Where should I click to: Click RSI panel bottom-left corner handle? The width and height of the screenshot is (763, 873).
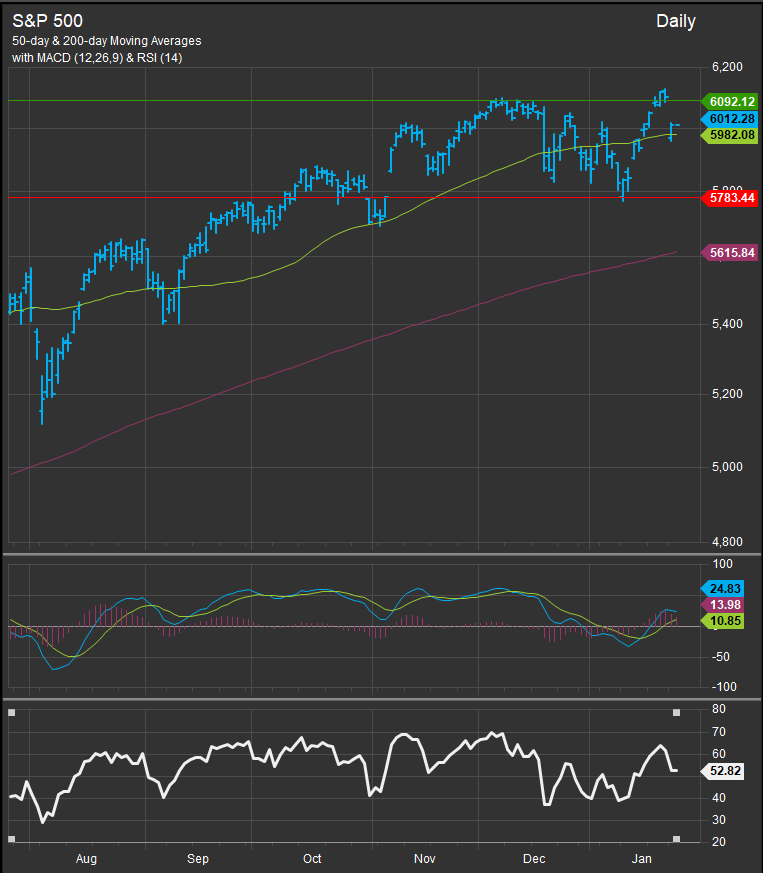(x=12, y=839)
